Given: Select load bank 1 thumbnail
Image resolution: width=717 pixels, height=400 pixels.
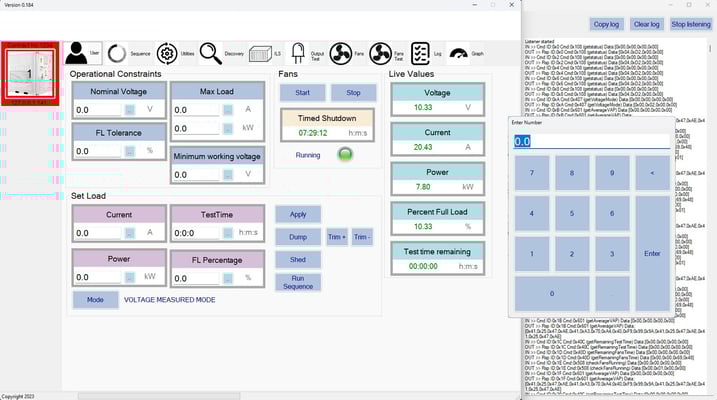Looking at the screenshot, I should coord(30,74).
